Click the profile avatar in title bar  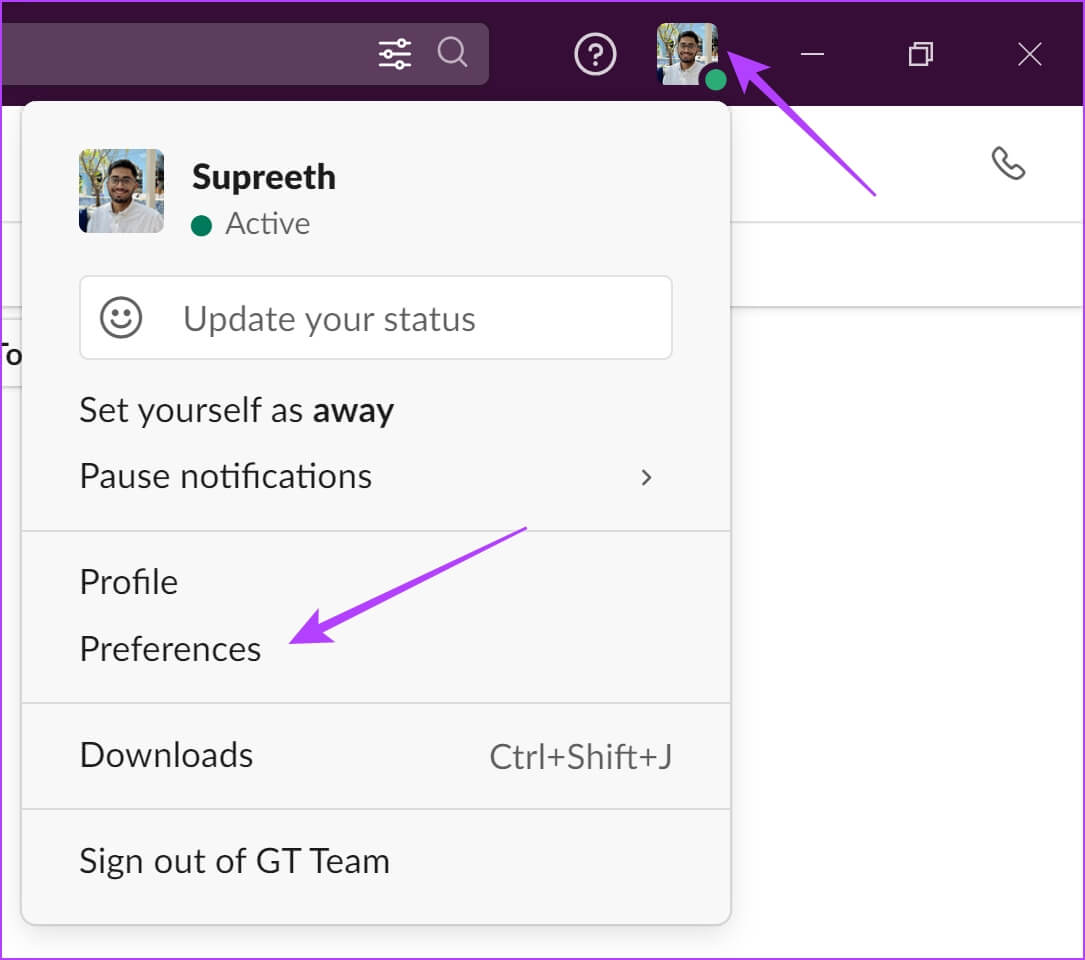coord(687,54)
